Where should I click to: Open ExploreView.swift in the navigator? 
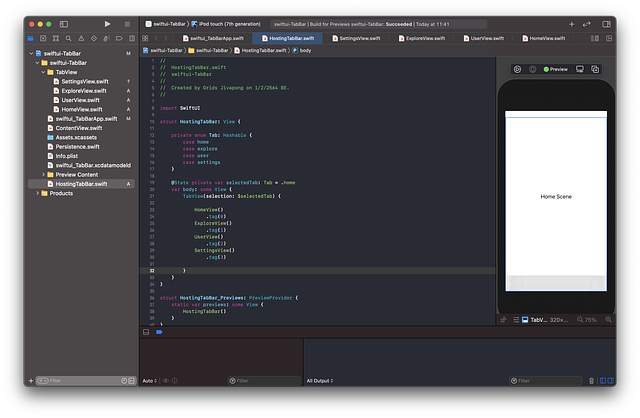pos(80,91)
